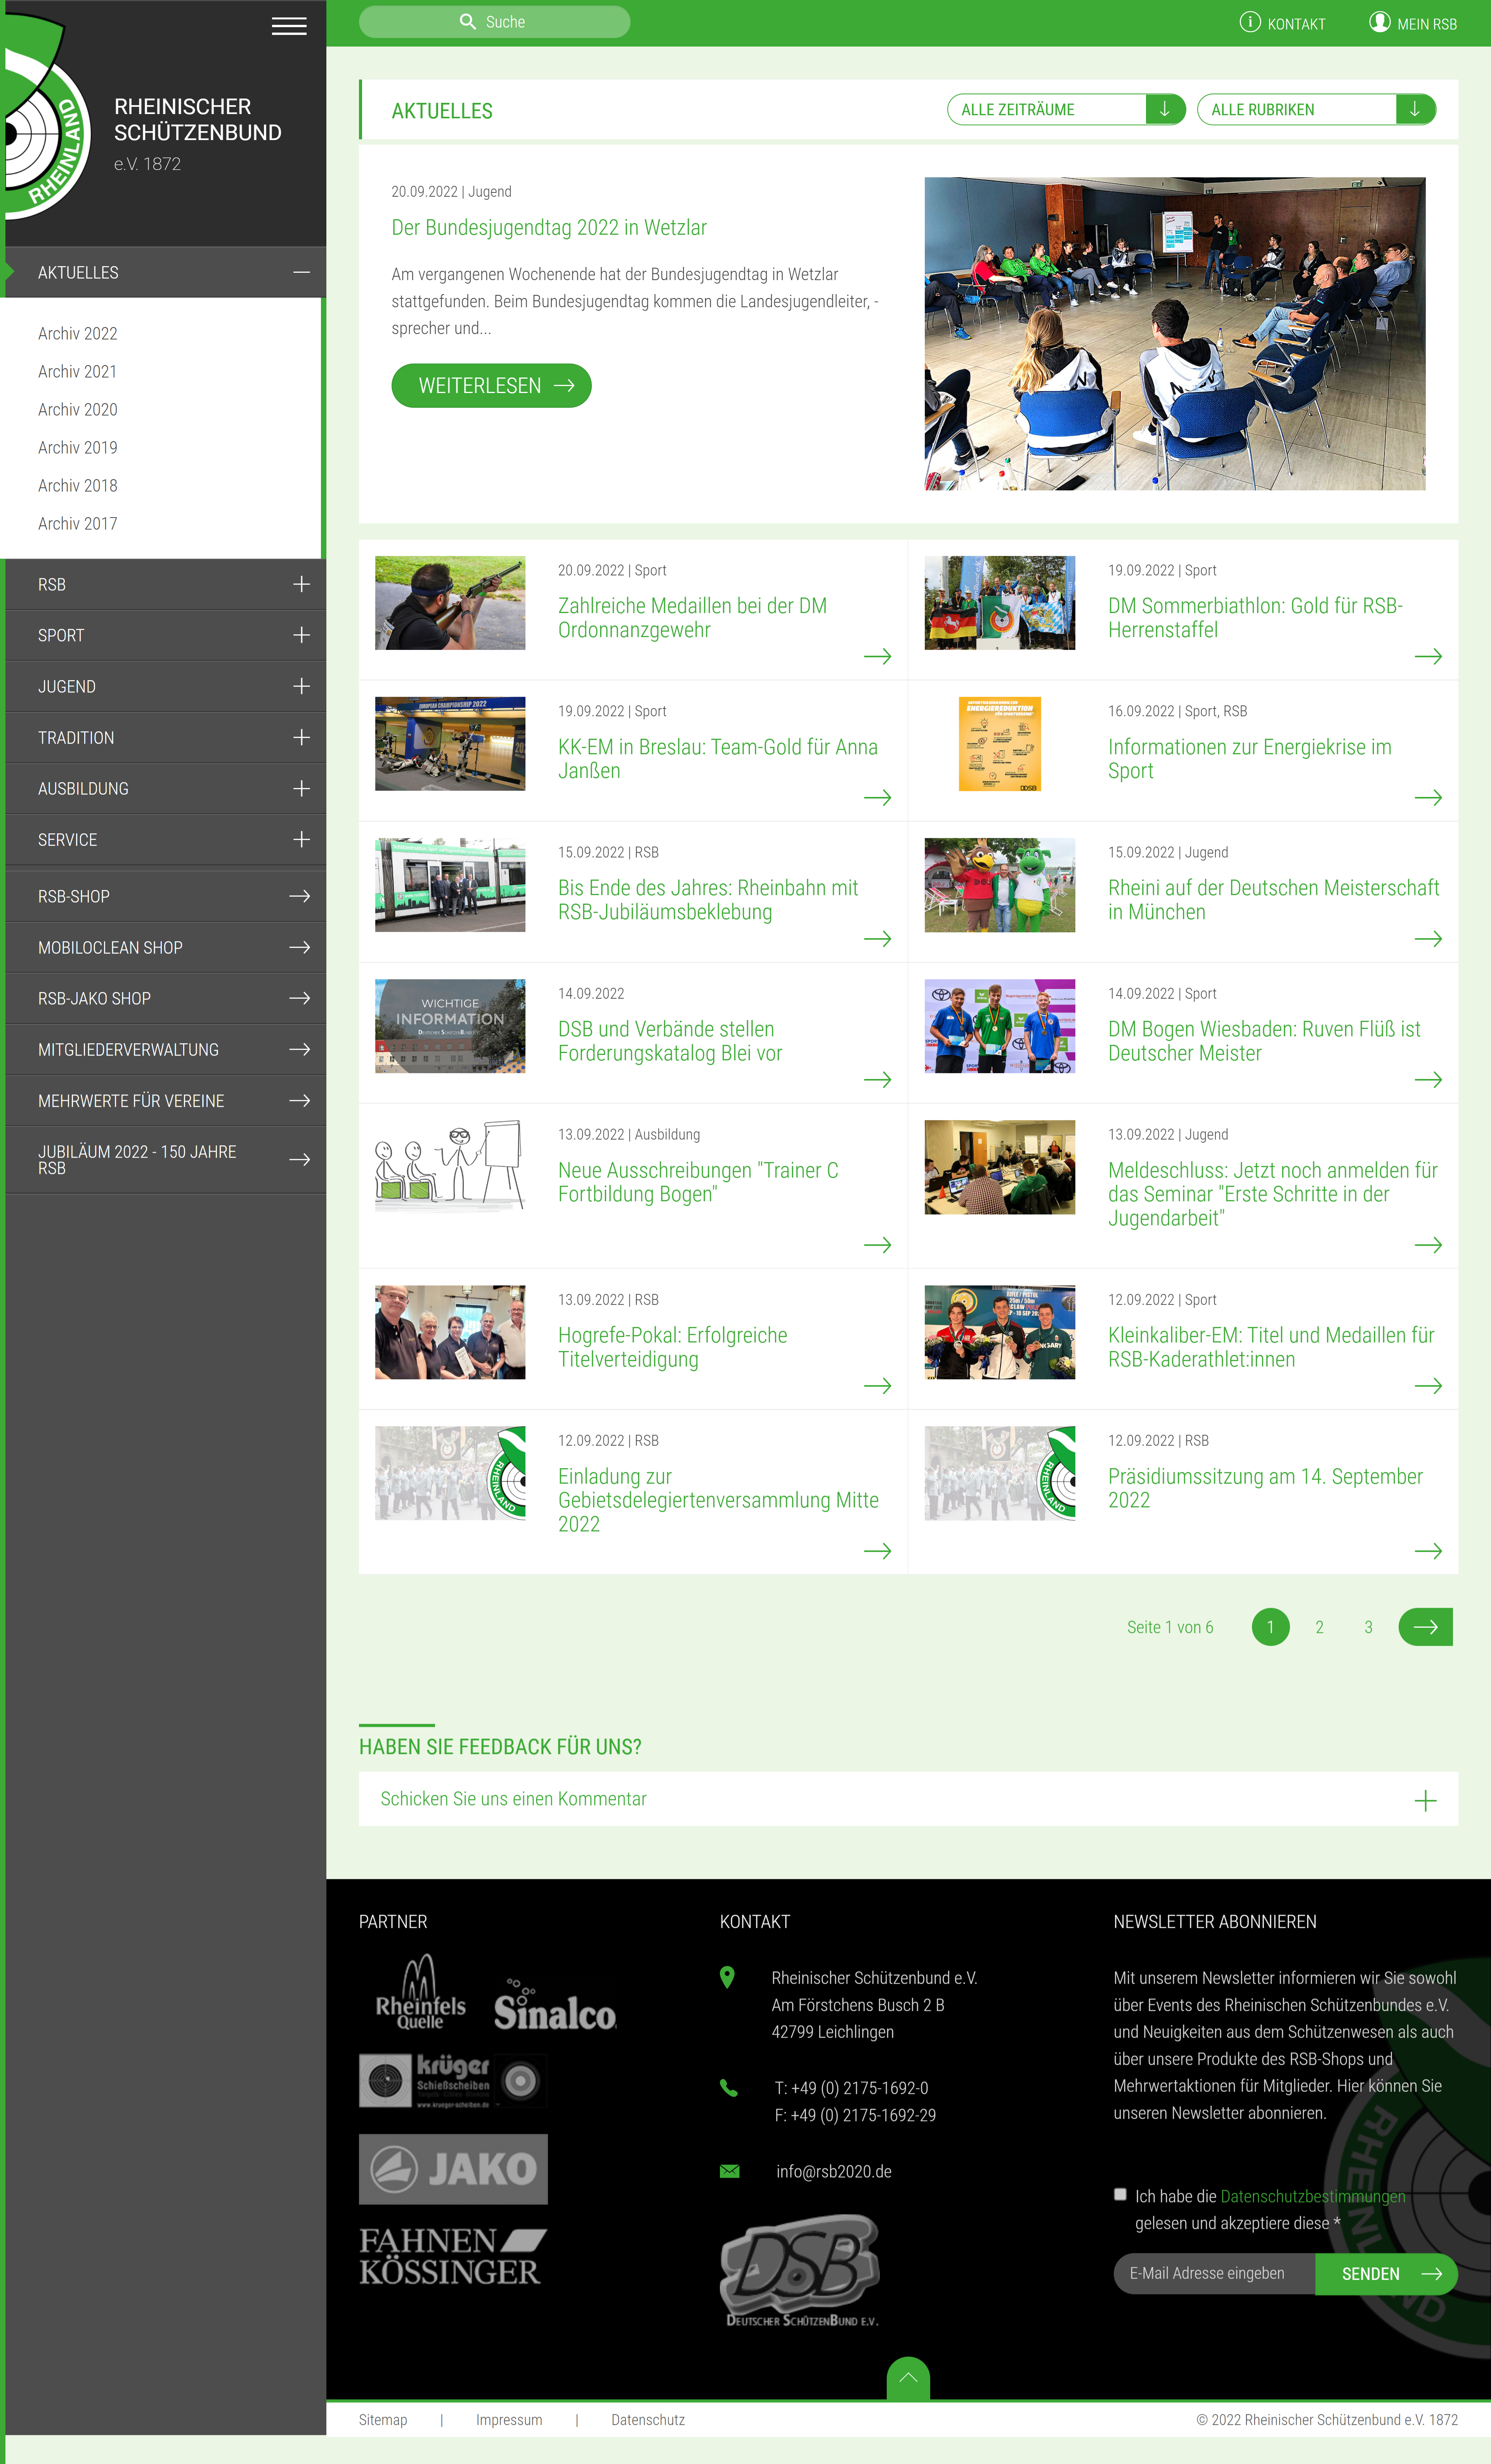Open the Datenschutz footer link
The height and width of the screenshot is (2464, 1491).
pyautogui.click(x=648, y=2420)
